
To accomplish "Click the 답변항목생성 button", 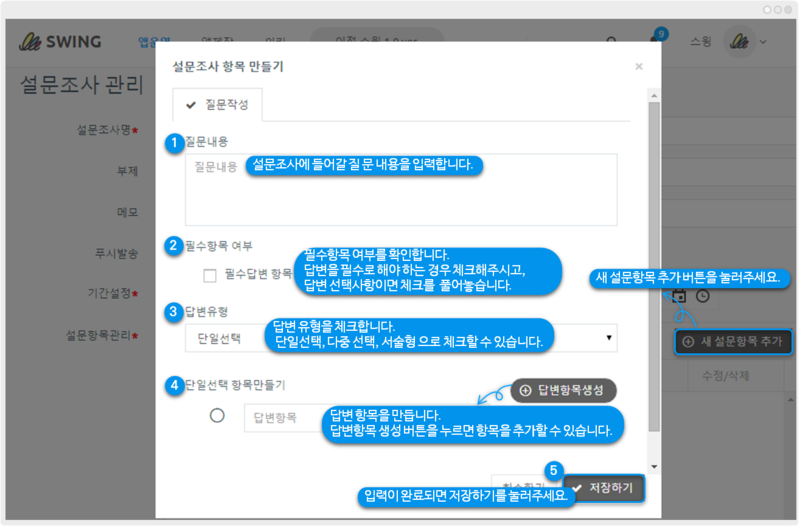I will click(563, 390).
